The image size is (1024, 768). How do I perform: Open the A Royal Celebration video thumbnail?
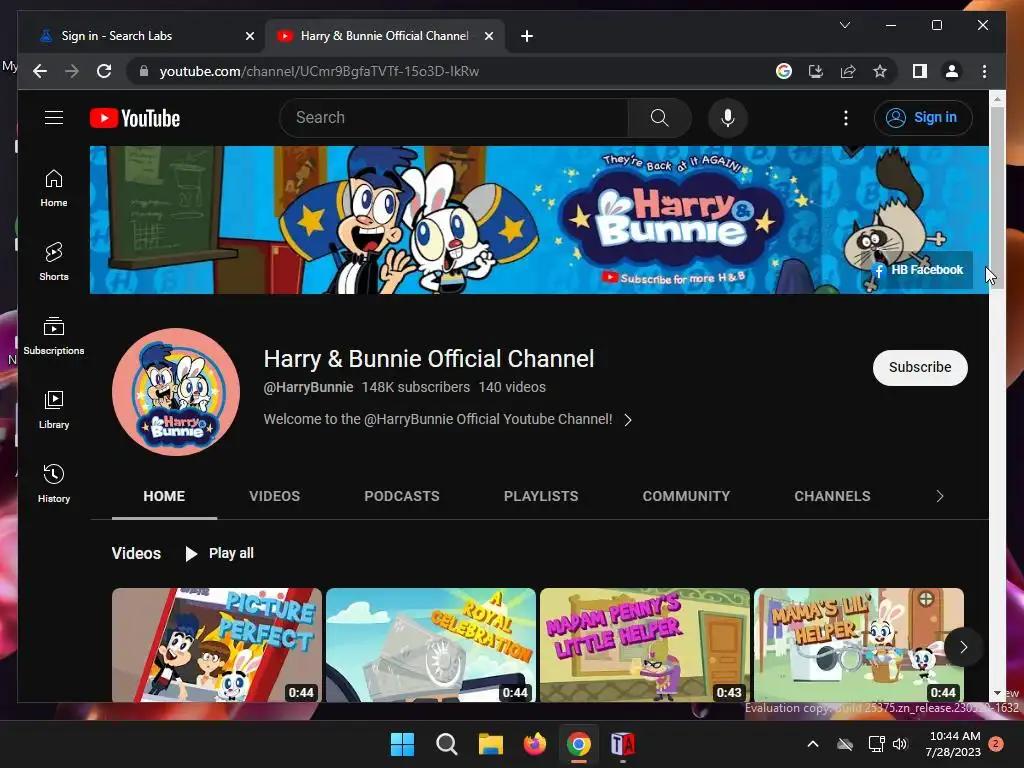click(x=430, y=645)
